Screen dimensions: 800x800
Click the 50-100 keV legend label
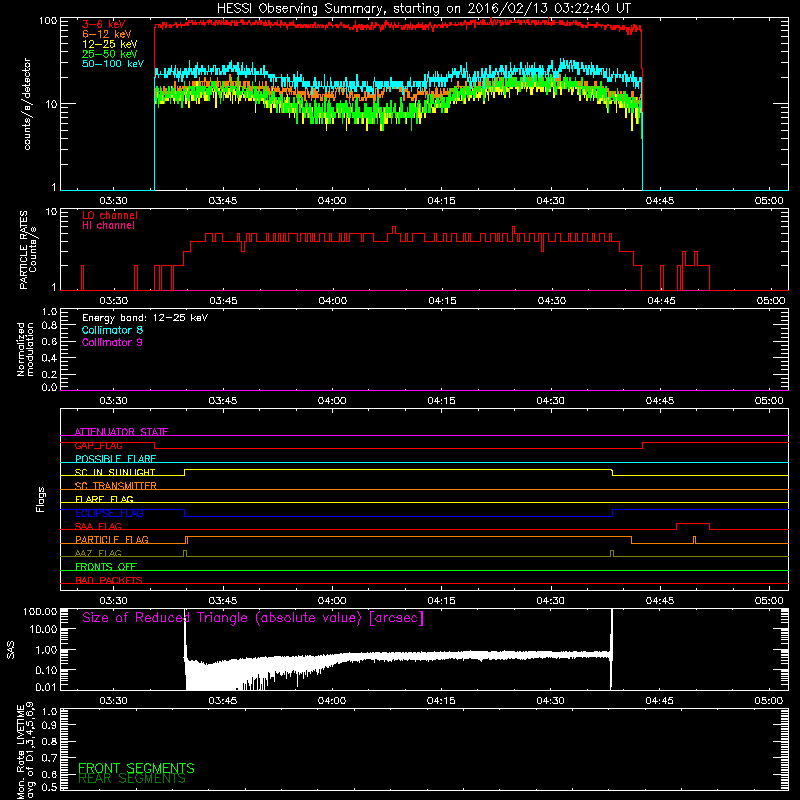click(x=112, y=64)
